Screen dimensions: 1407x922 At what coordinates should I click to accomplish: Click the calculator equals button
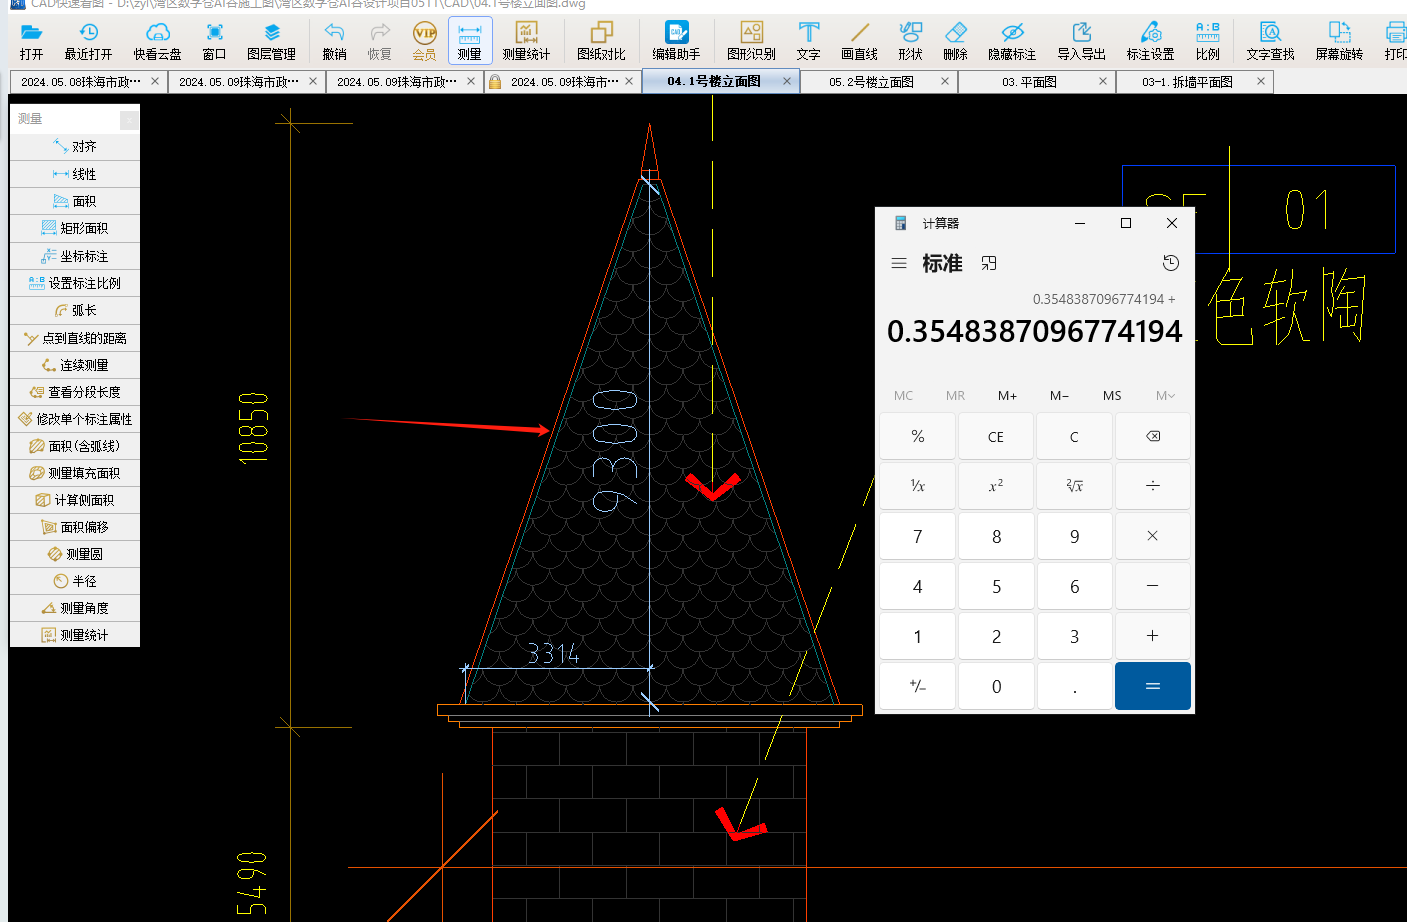tap(1153, 686)
